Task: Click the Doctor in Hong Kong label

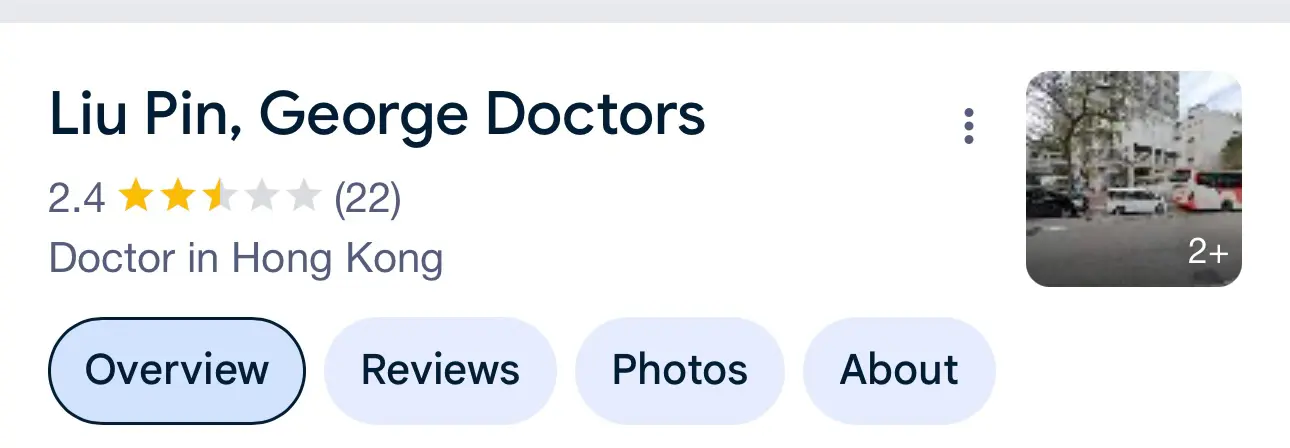Action: tap(246, 259)
